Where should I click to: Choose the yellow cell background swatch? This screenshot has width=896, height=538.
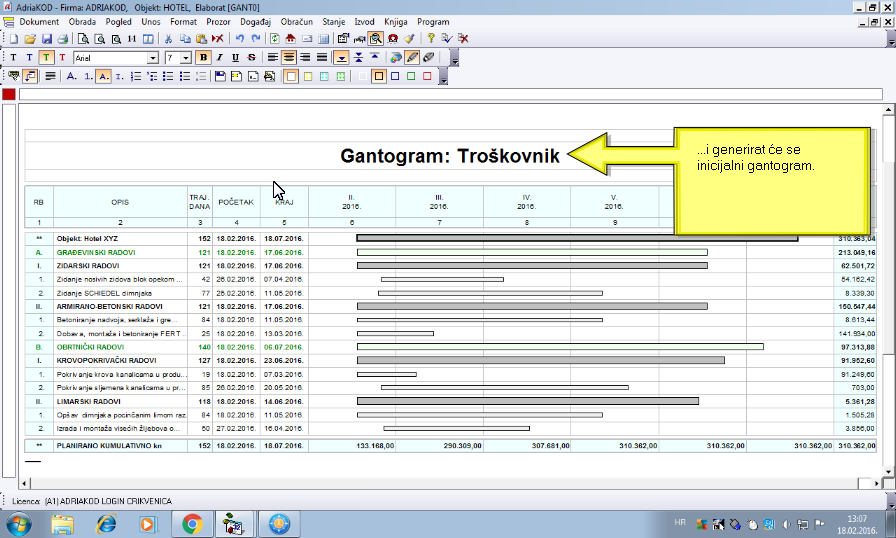click(308, 77)
